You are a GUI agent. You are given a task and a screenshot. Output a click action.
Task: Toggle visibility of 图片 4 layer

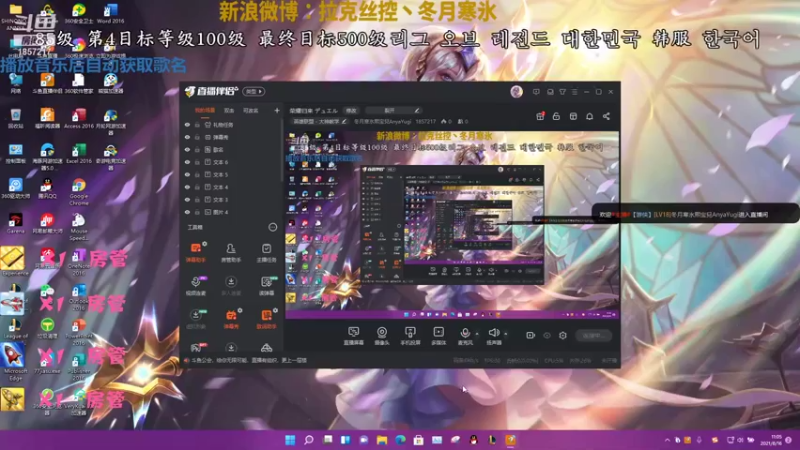[187, 212]
